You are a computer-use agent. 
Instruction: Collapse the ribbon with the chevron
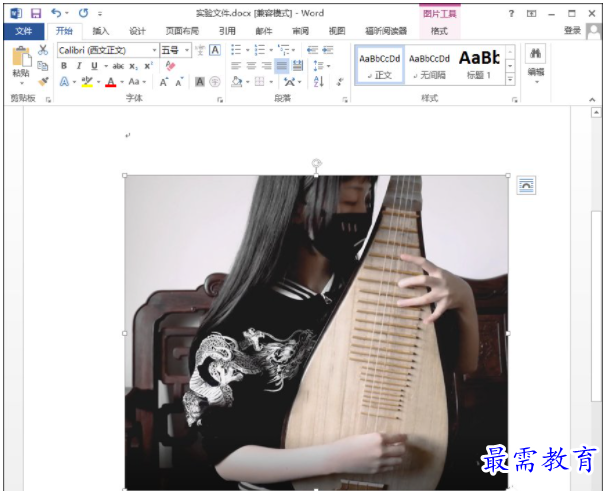tap(592, 100)
